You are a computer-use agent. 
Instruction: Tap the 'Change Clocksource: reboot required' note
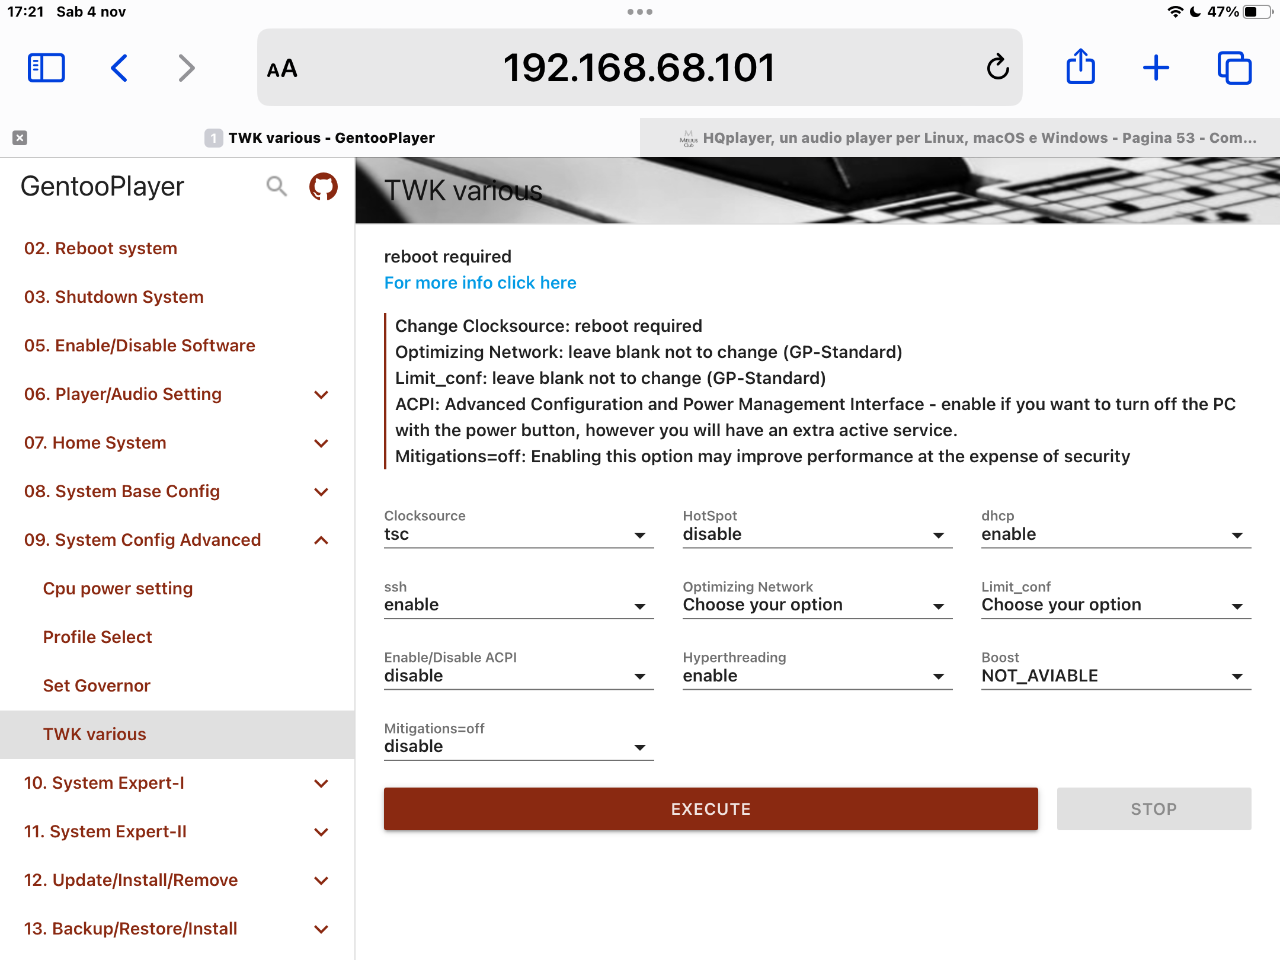[x=549, y=326]
